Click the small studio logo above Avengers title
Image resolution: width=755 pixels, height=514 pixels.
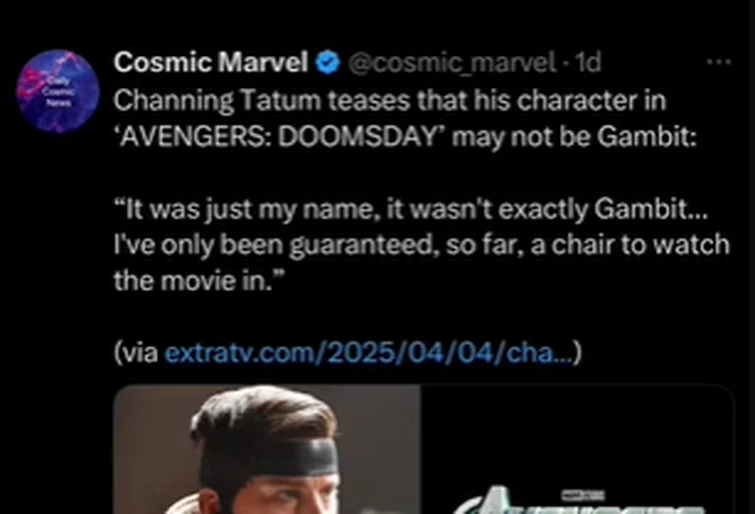[582, 494]
